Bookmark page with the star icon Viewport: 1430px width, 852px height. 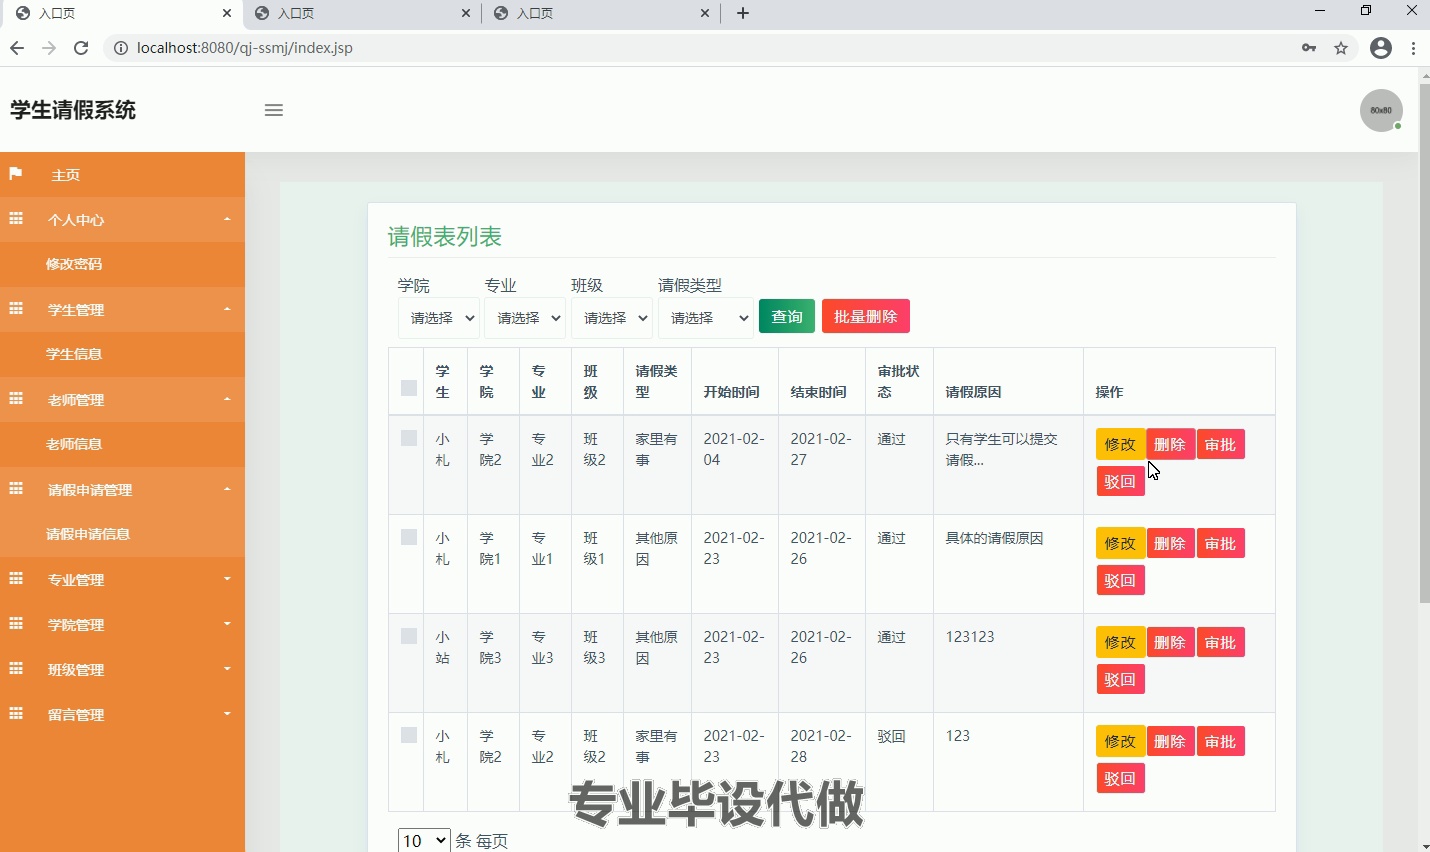(1342, 48)
